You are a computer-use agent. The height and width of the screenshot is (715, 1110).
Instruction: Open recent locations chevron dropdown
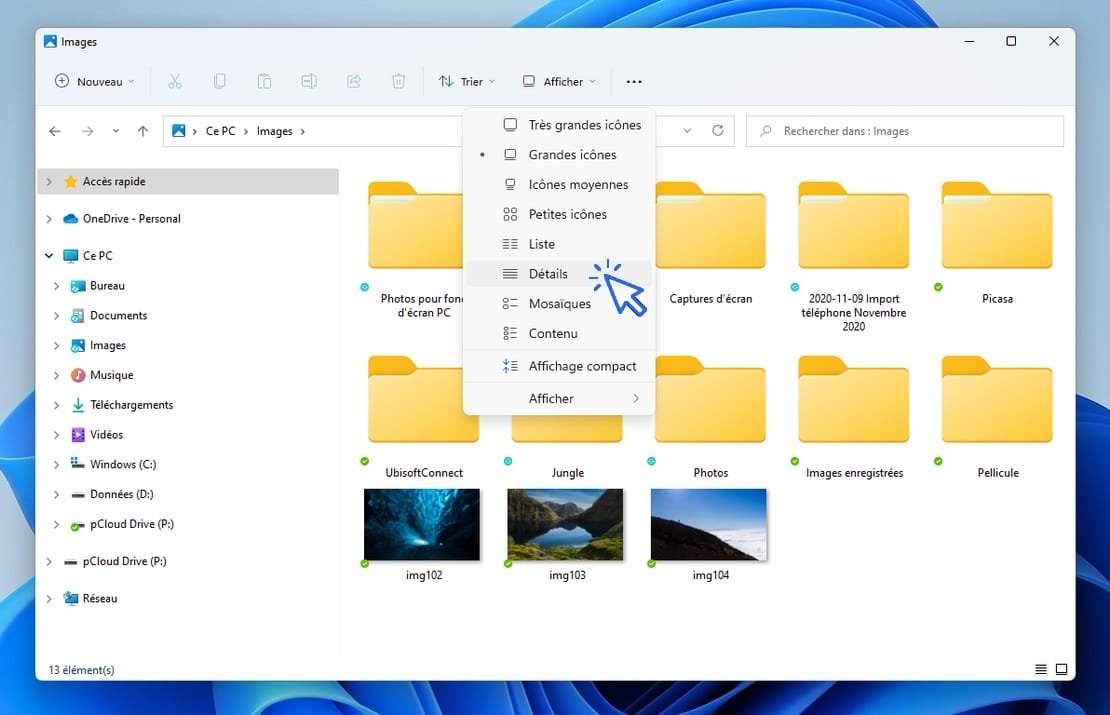(115, 131)
